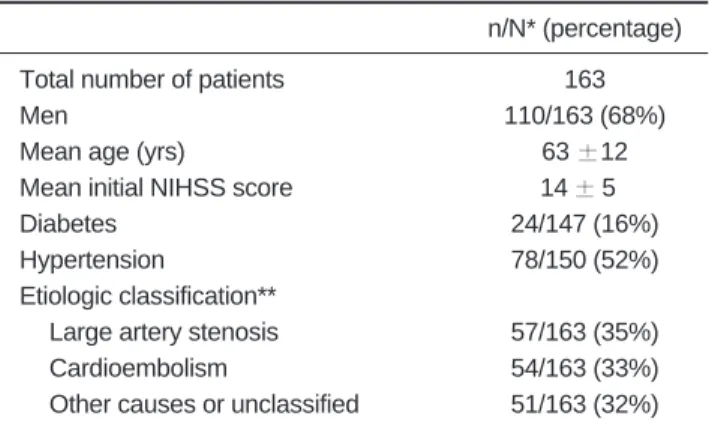Select the Total number of patients label
This screenshot has height=425, width=709.
(x=152, y=80)
